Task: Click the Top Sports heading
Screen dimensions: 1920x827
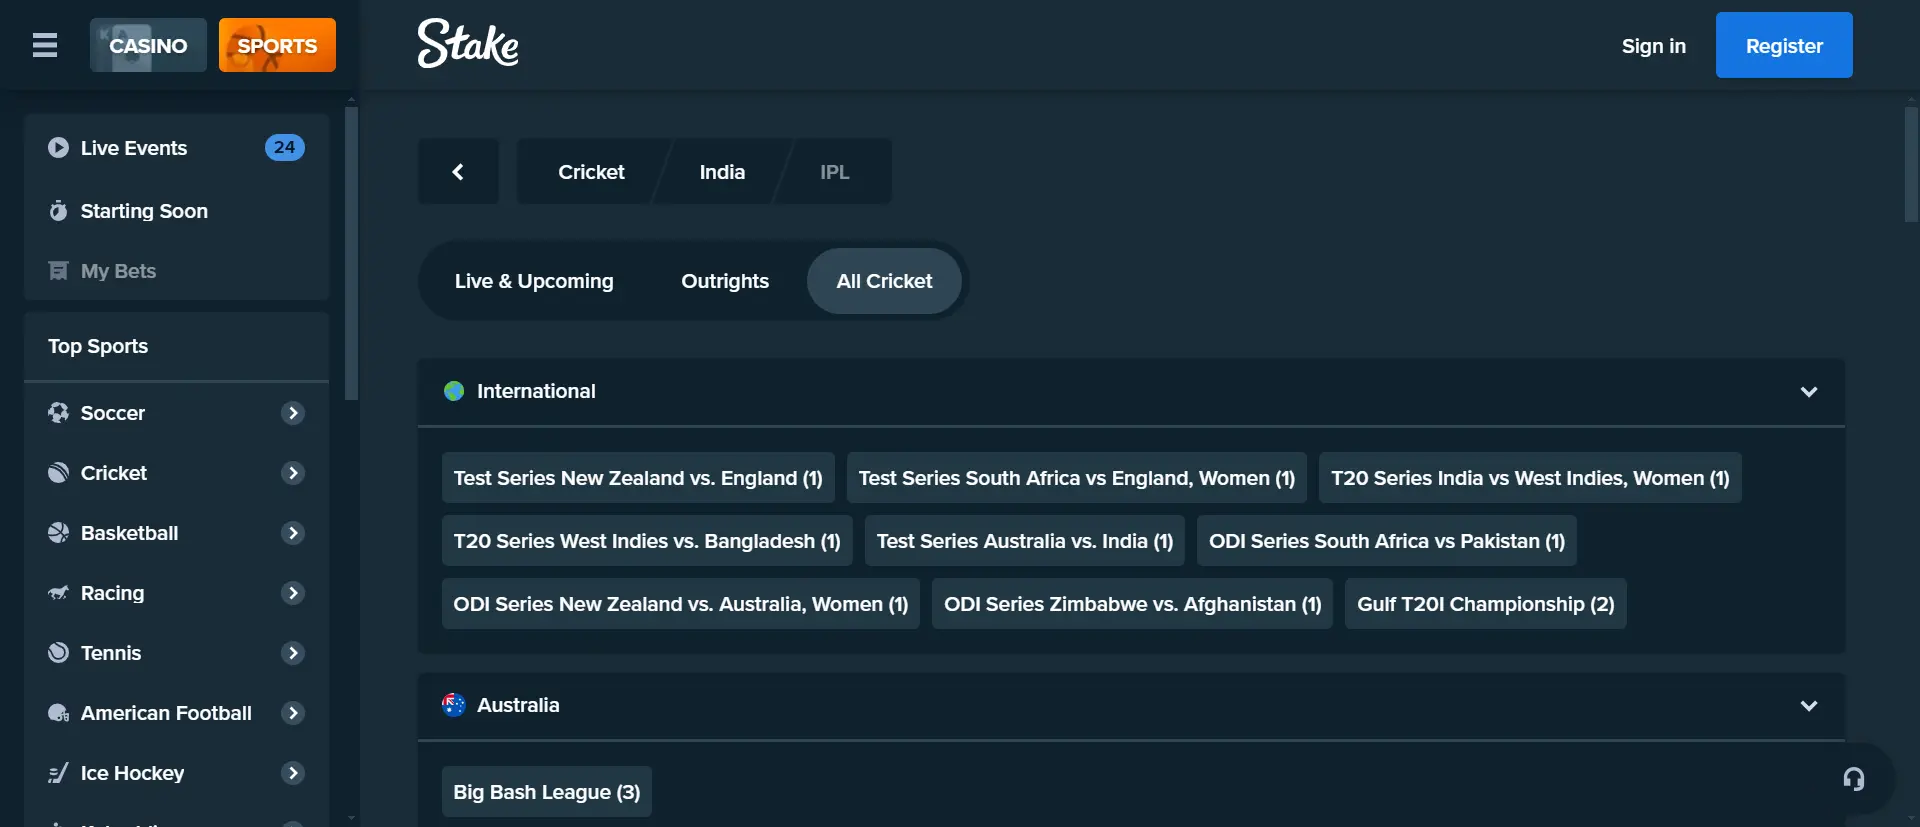Action: (x=98, y=346)
